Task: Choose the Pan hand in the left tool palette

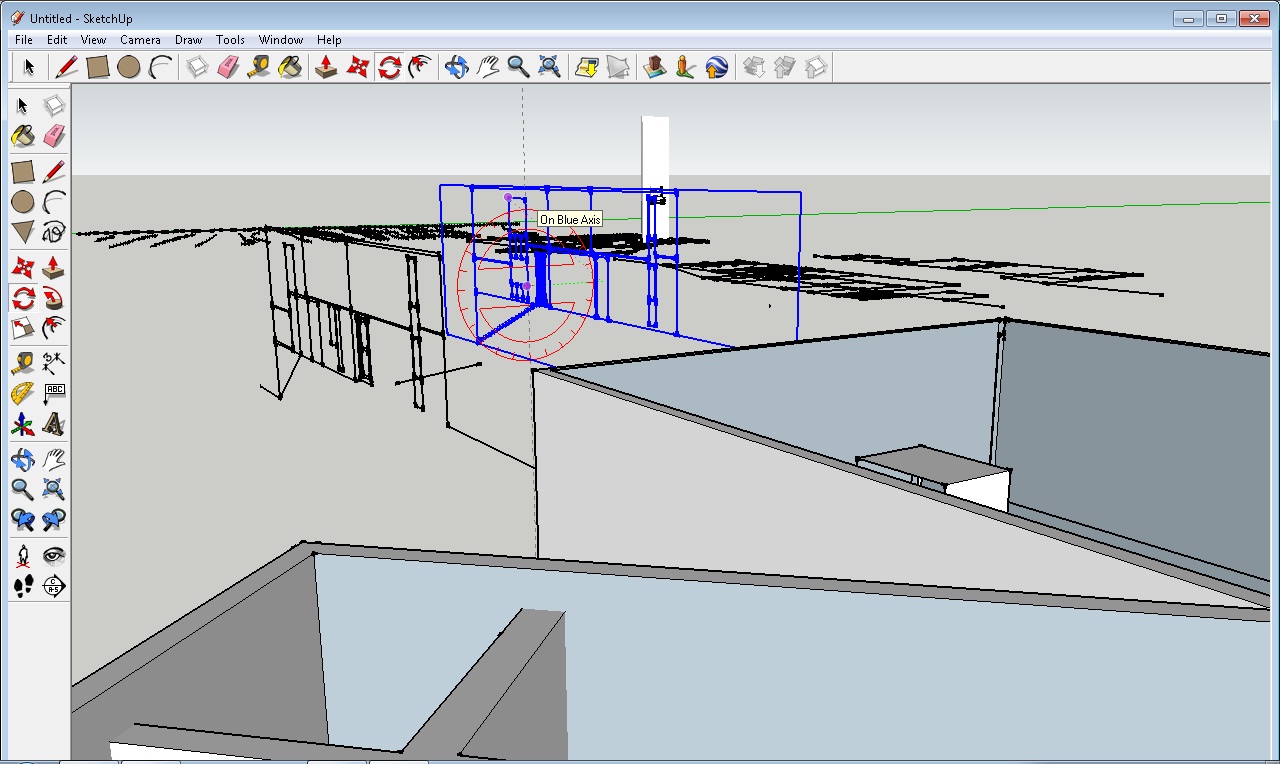Action: (x=54, y=460)
